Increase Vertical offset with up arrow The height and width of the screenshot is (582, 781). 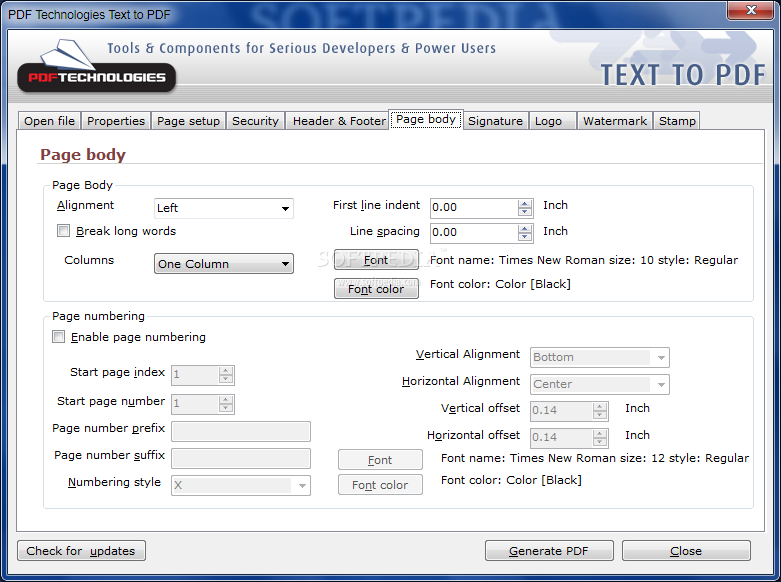pyautogui.click(x=600, y=407)
